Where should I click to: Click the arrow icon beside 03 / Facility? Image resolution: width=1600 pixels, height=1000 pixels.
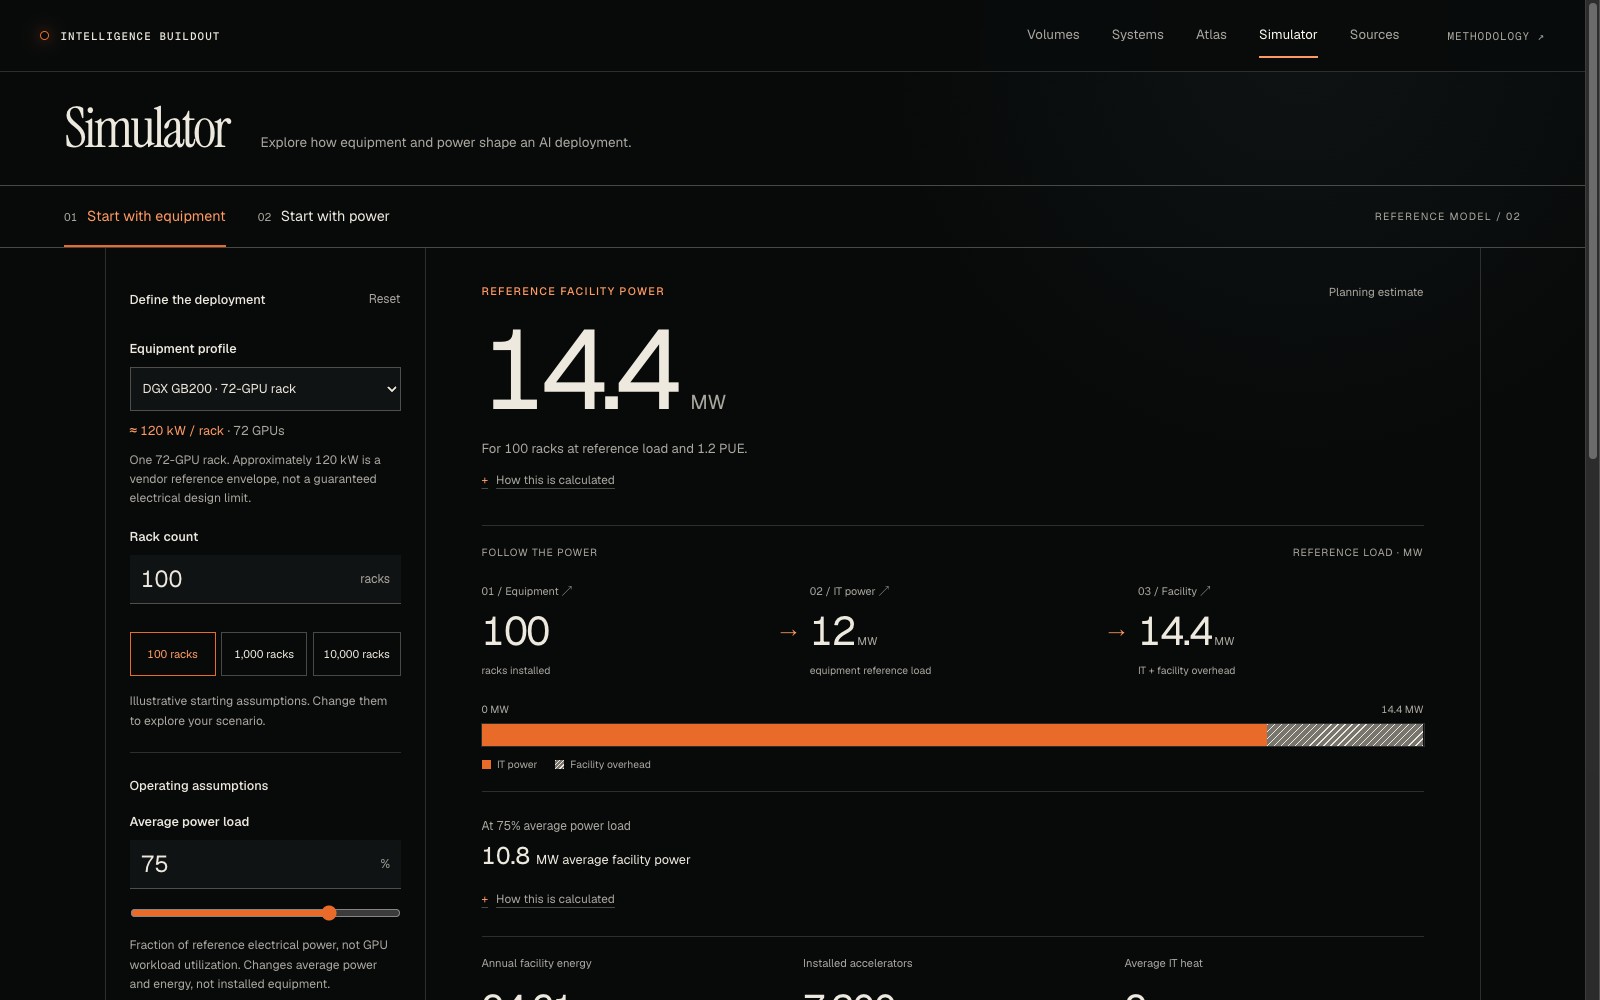[1205, 591]
